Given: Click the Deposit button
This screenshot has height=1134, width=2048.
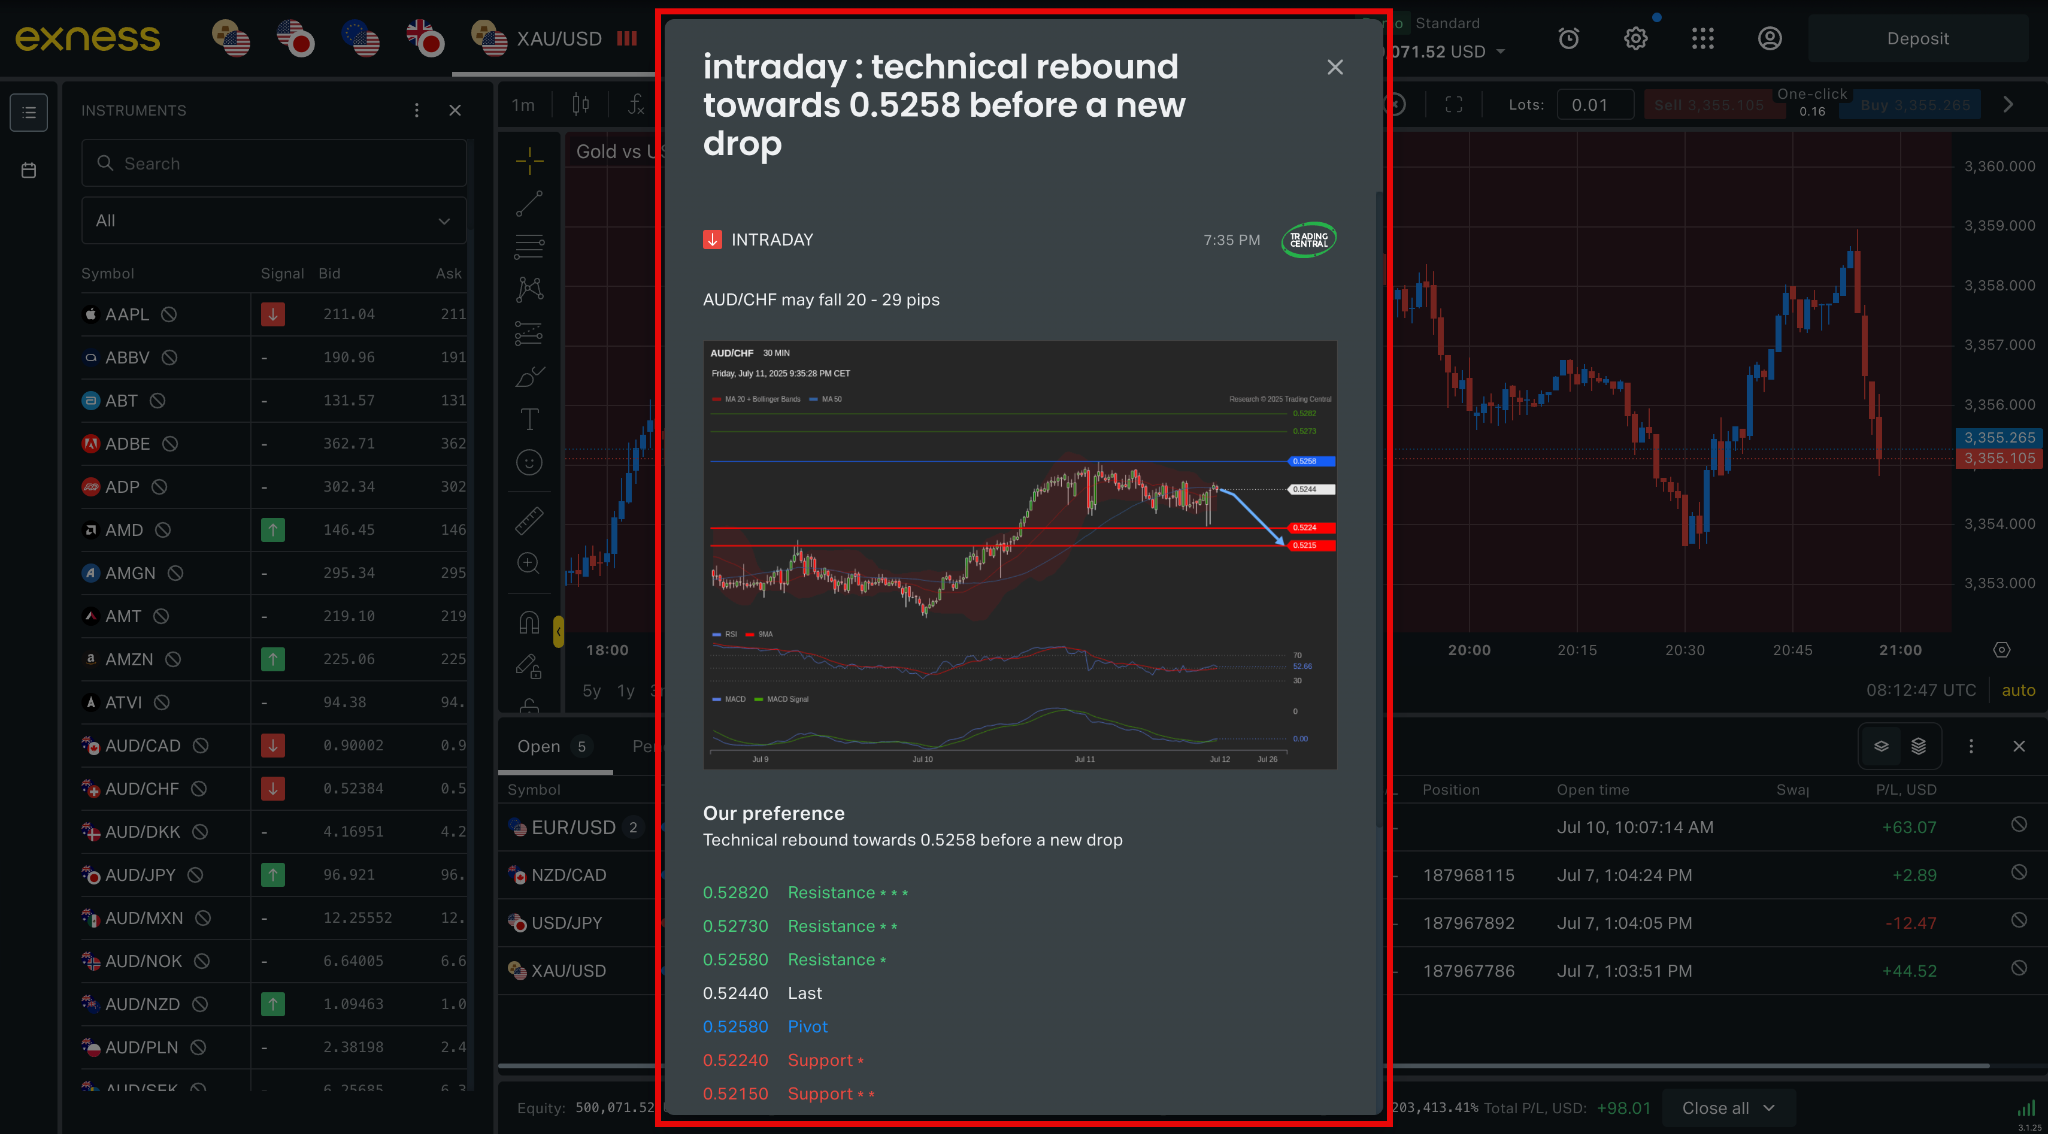Looking at the screenshot, I should pyautogui.click(x=1918, y=39).
